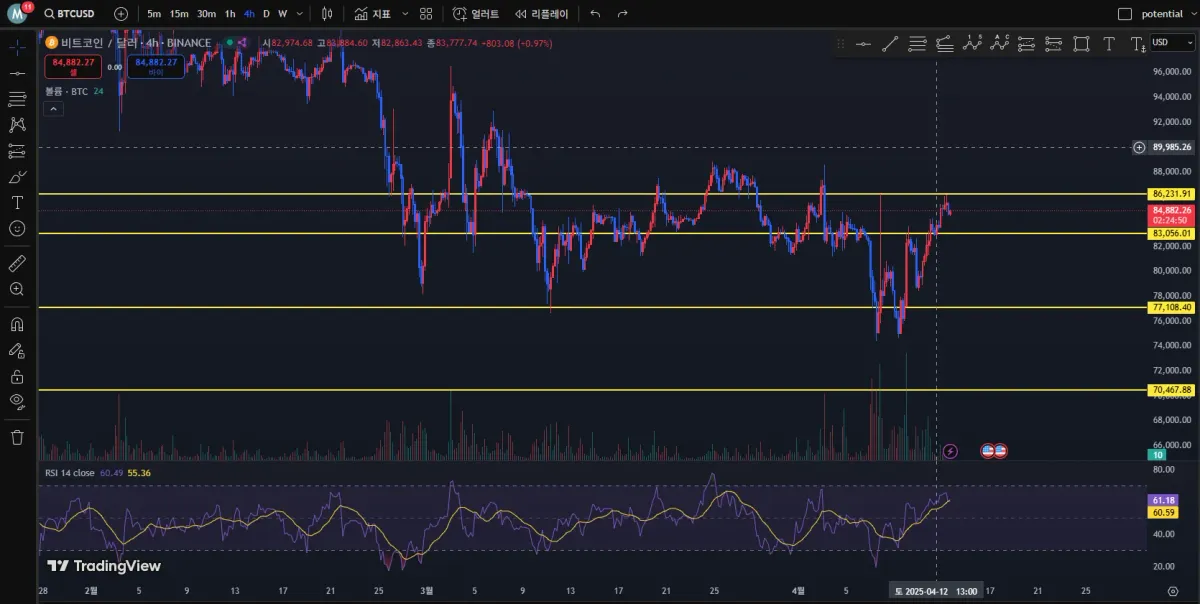Open the purple lightning event marker
This screenshot has height=604, width=1200.
coord(951,451)
